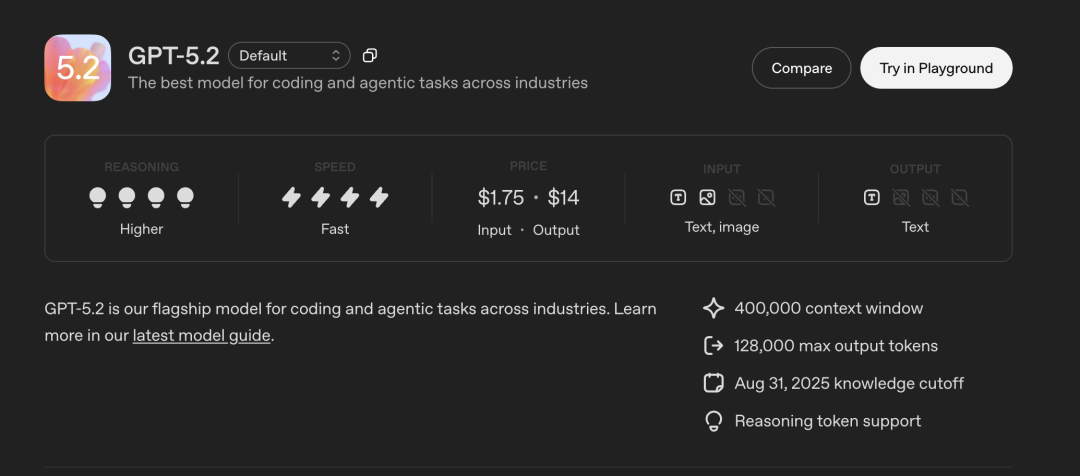Click the '400,000 context window' text

click(x=829, y=308)
